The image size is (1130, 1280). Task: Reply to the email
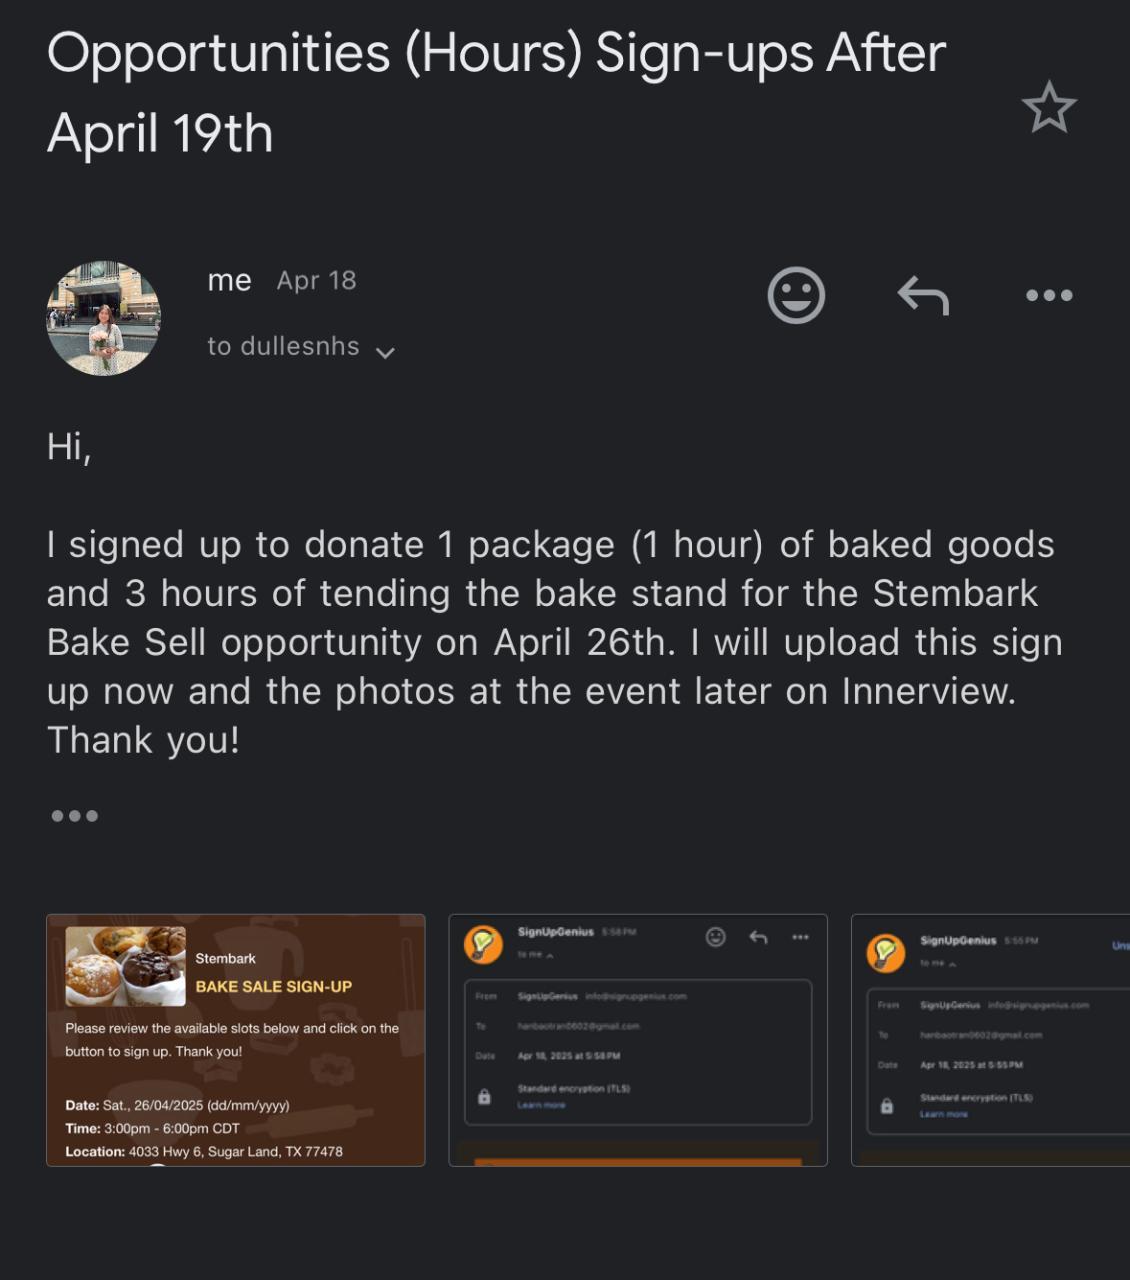(x=922, y=296)
